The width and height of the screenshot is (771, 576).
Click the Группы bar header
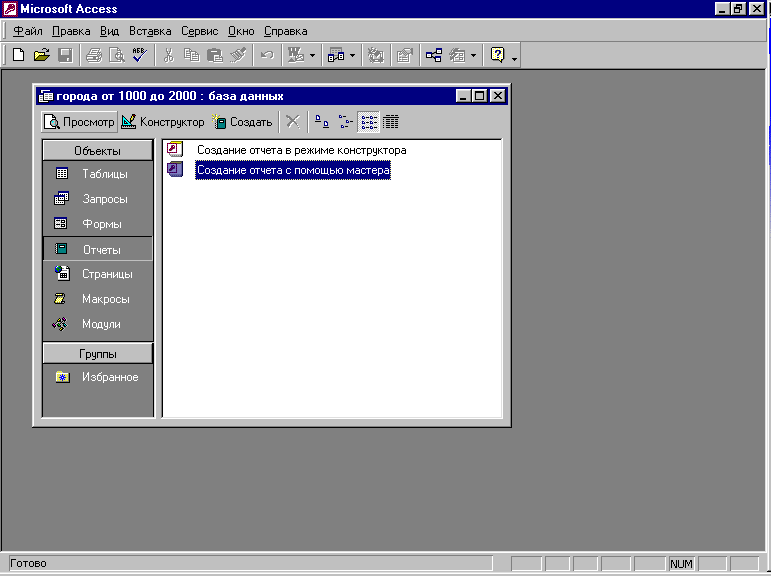tap(97, 354)
